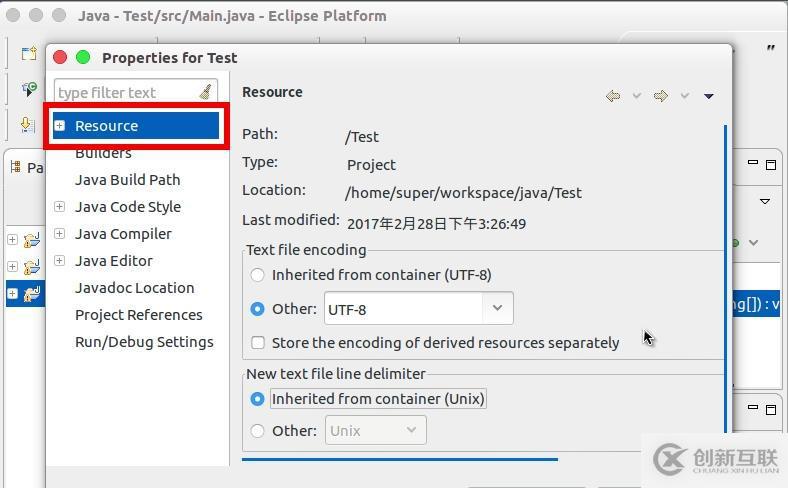This screenshot has height=488, width=788.
Task: Clear the filter text with broom icon
Action: 205,92
